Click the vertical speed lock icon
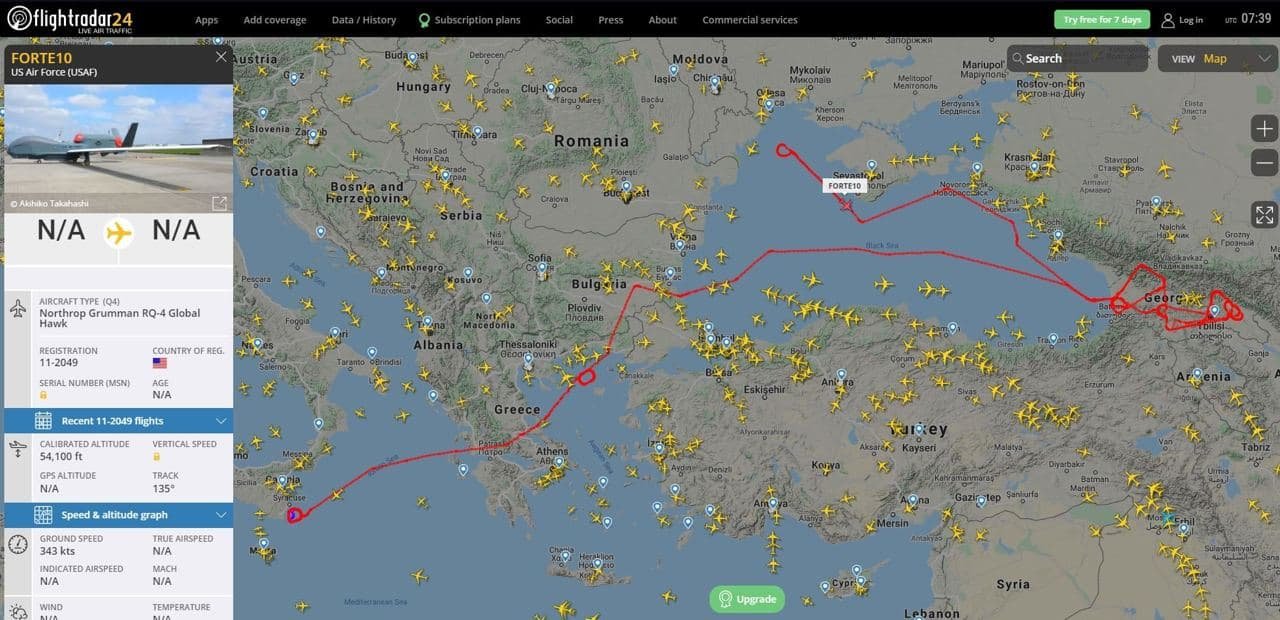1280x620 pixels. (157, 457)
